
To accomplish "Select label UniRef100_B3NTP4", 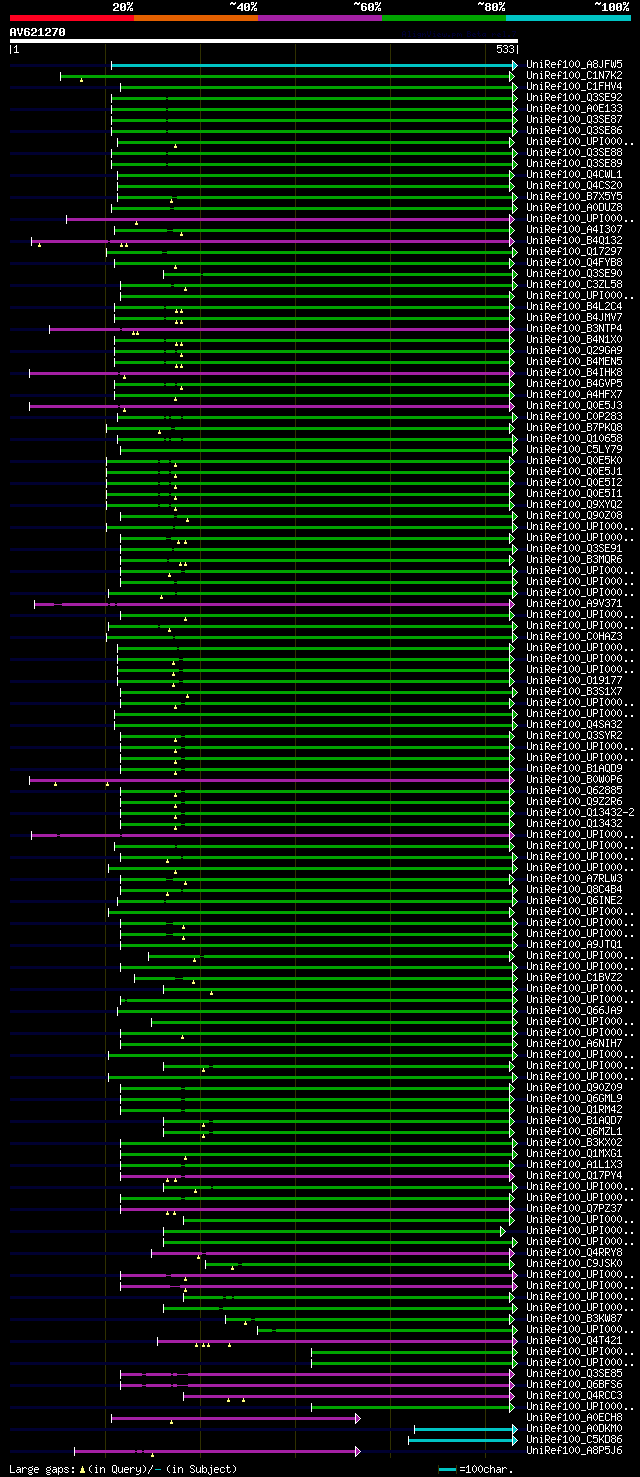I will pos(574,328).
